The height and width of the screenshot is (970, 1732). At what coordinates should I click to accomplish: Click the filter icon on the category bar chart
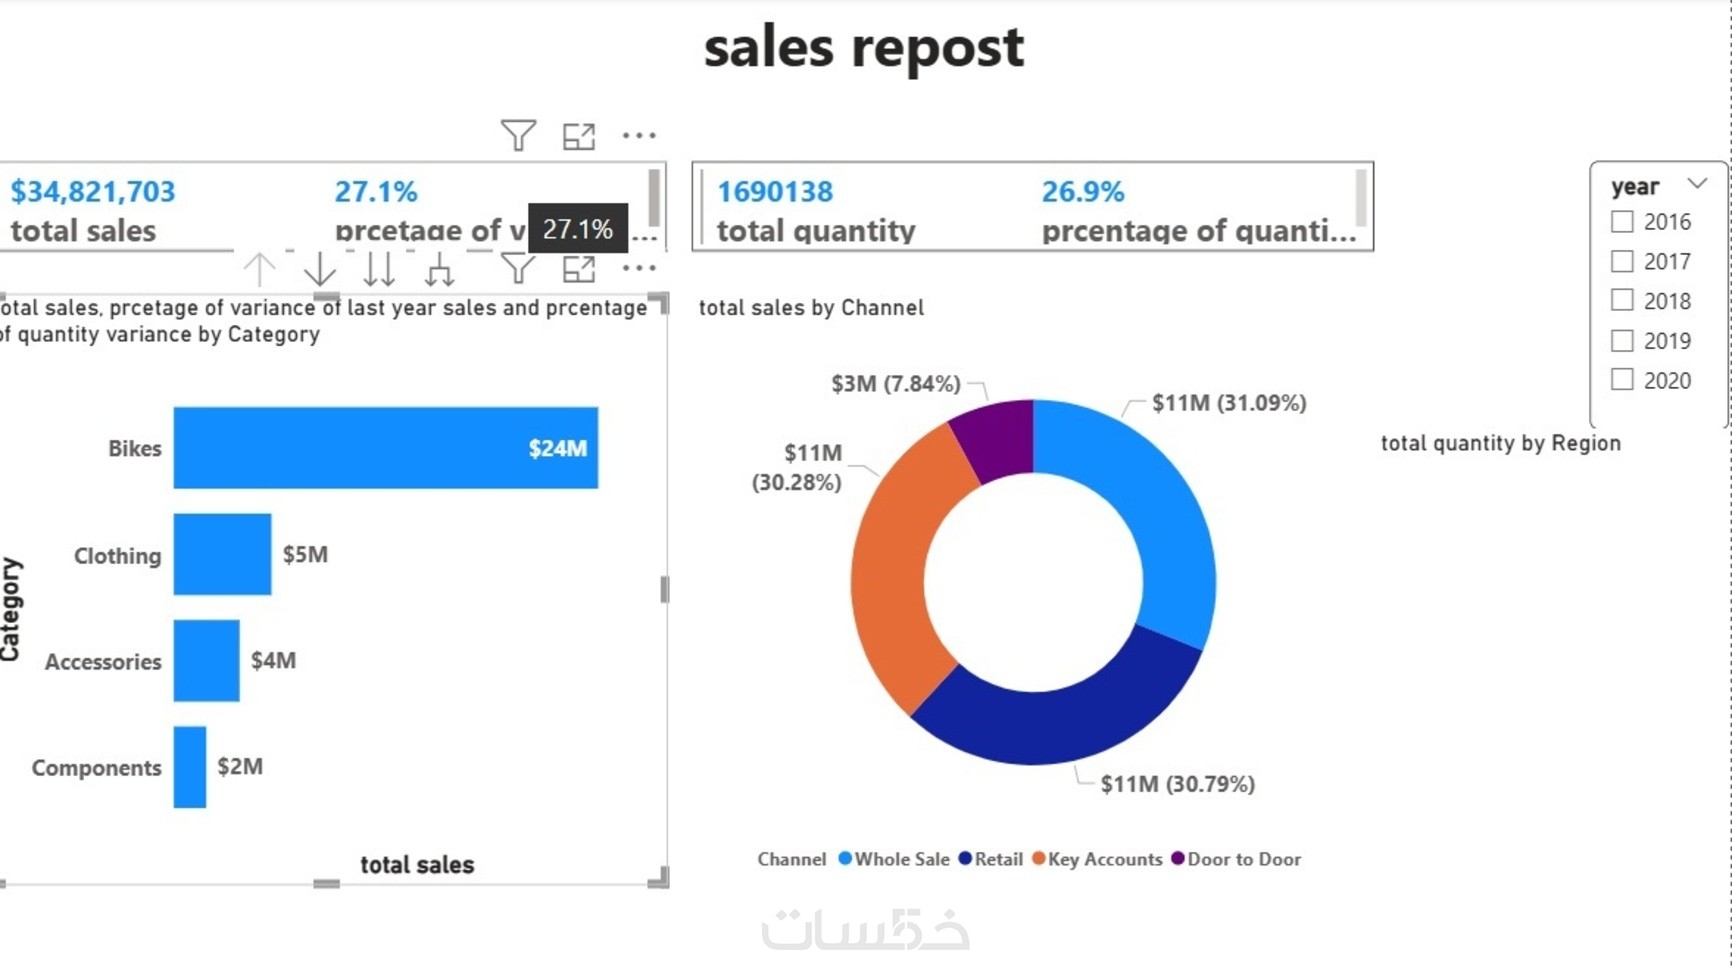pyautogui.click(x=518, y=268)
